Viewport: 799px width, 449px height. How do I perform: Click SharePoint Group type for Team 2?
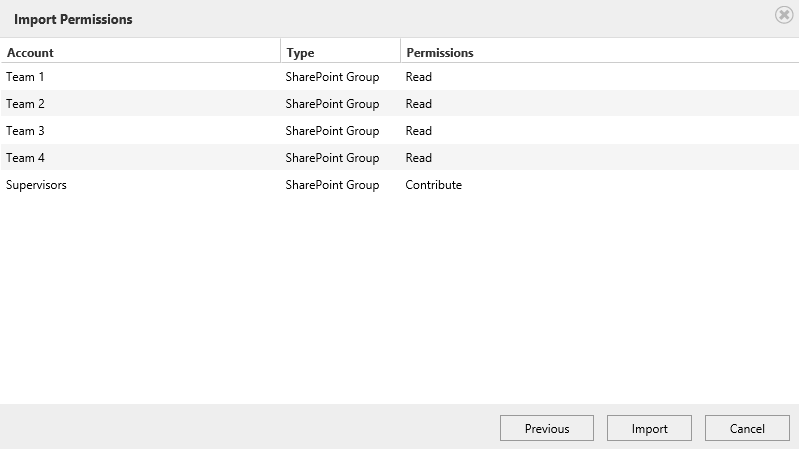click(x=332, y=104)
